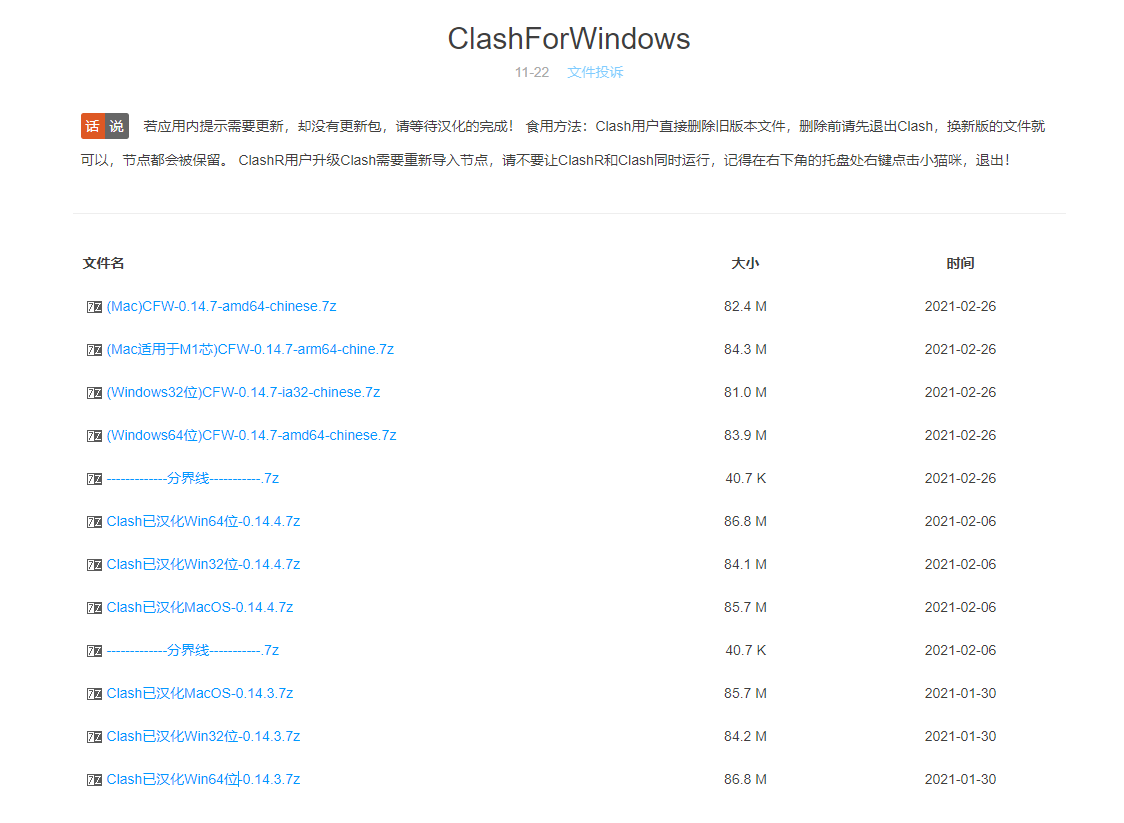Click 7z icon beside Clash已汉化Win64位-0.14.3.7z
The height and width of the screenshot is (823, 1124).
(94, 780)
